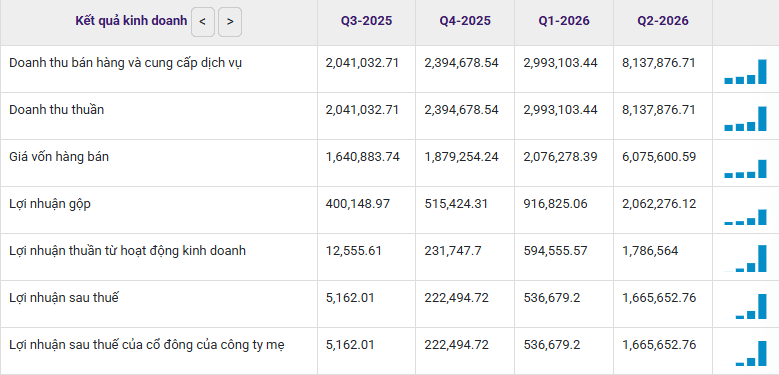
Task: Go to previous quarters with the < button
Action: (203, 22)
